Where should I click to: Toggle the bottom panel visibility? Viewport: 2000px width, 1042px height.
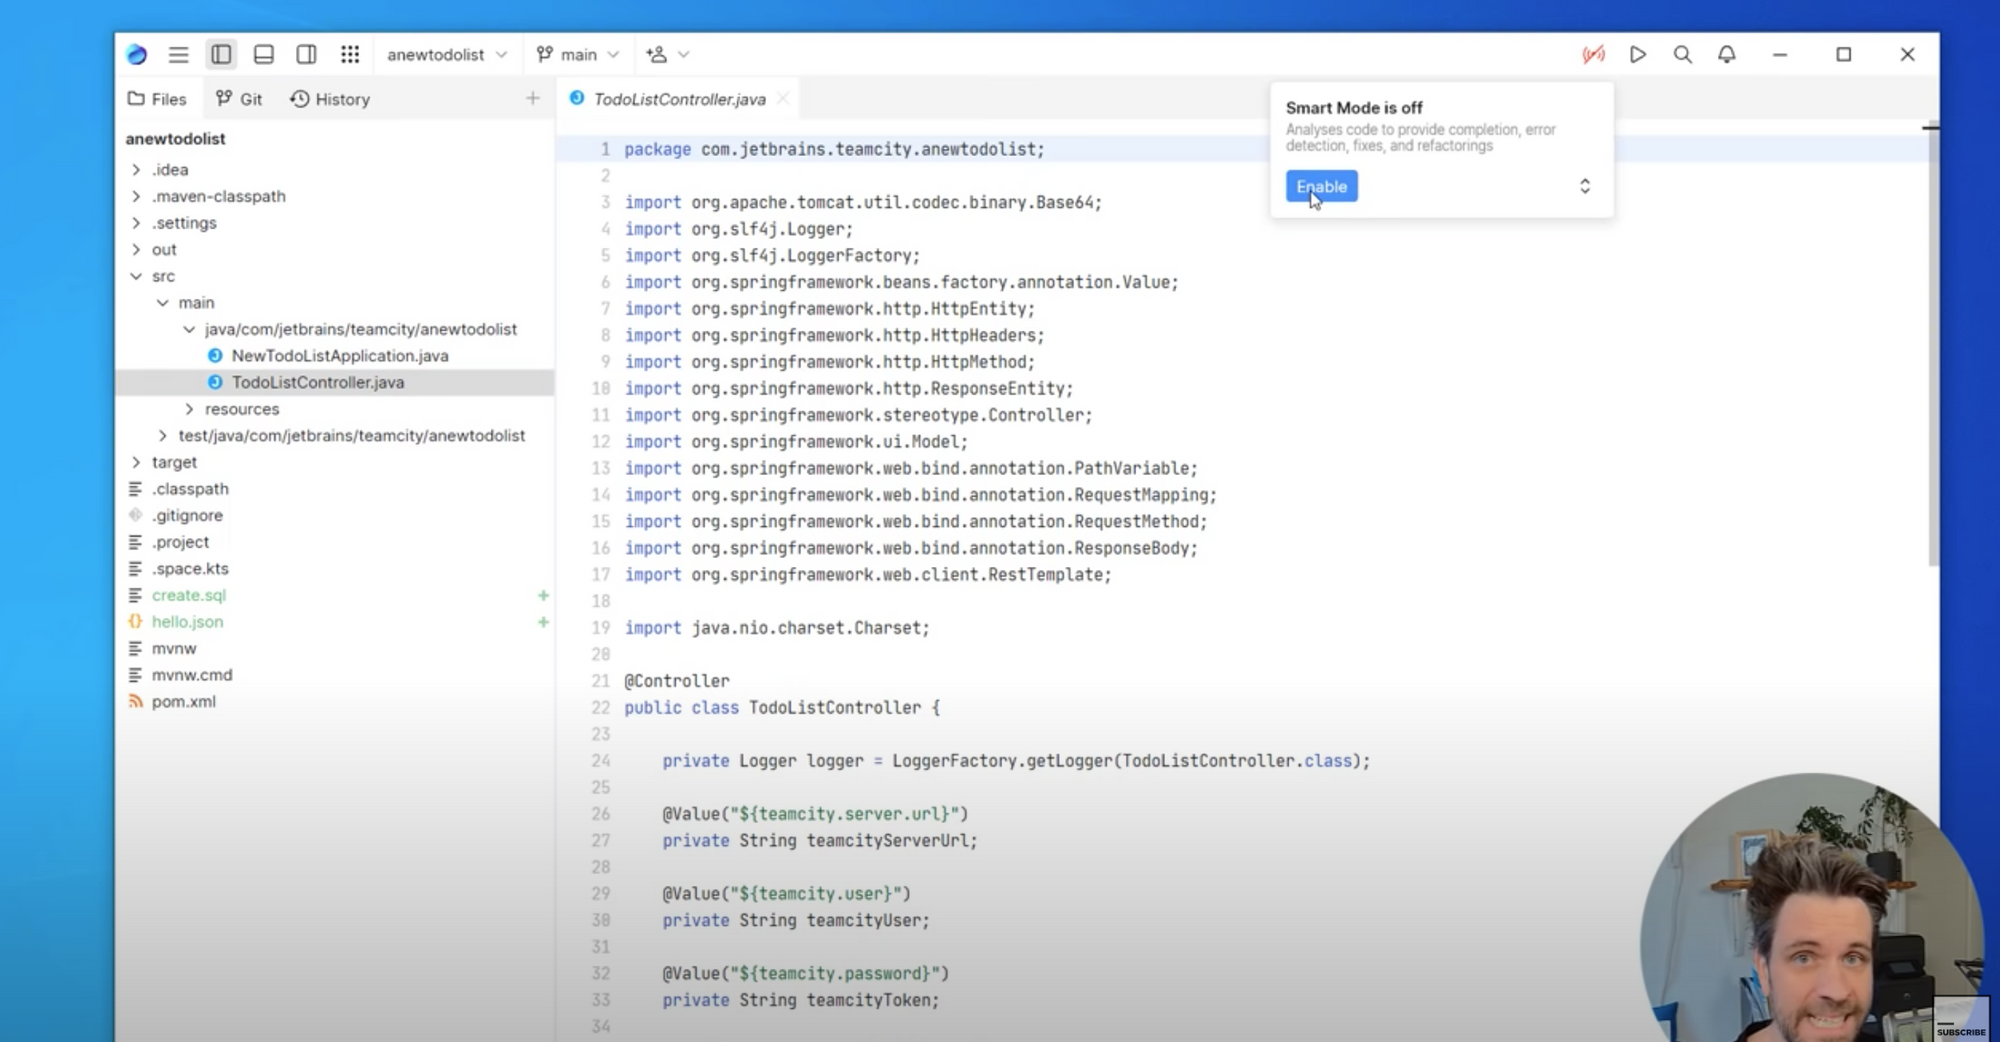click(264, 54)
